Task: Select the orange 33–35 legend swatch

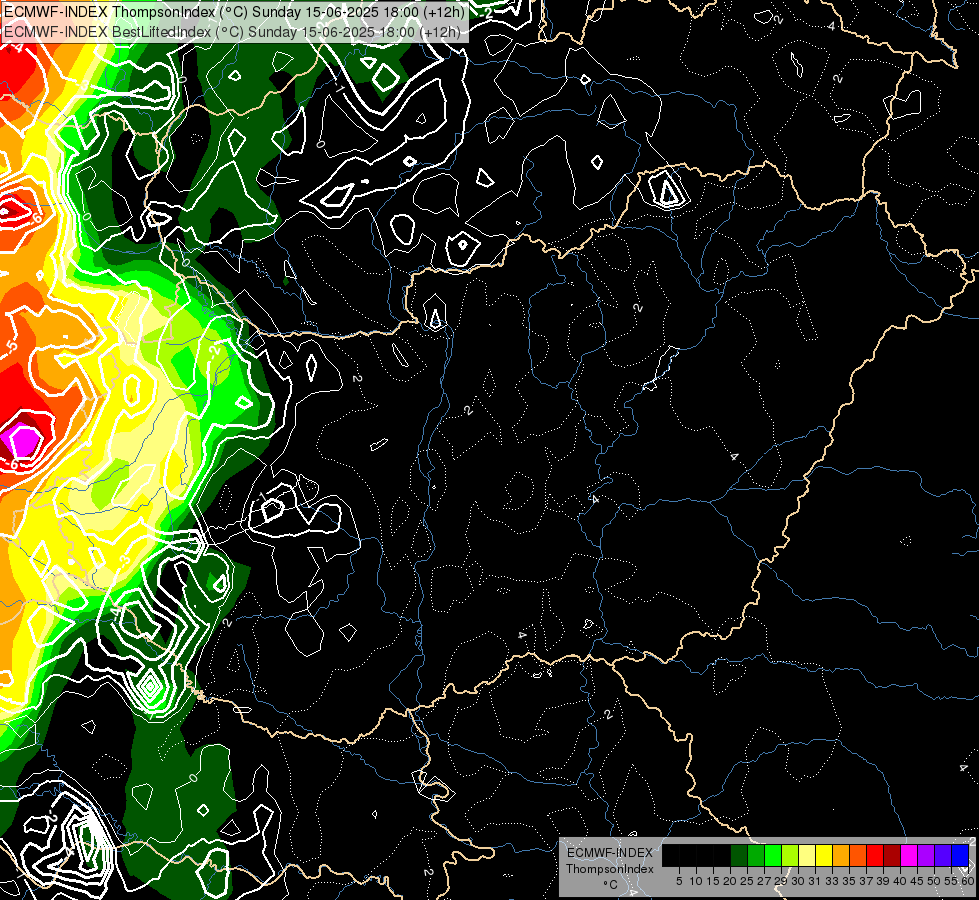Action: tap(841, 856)
